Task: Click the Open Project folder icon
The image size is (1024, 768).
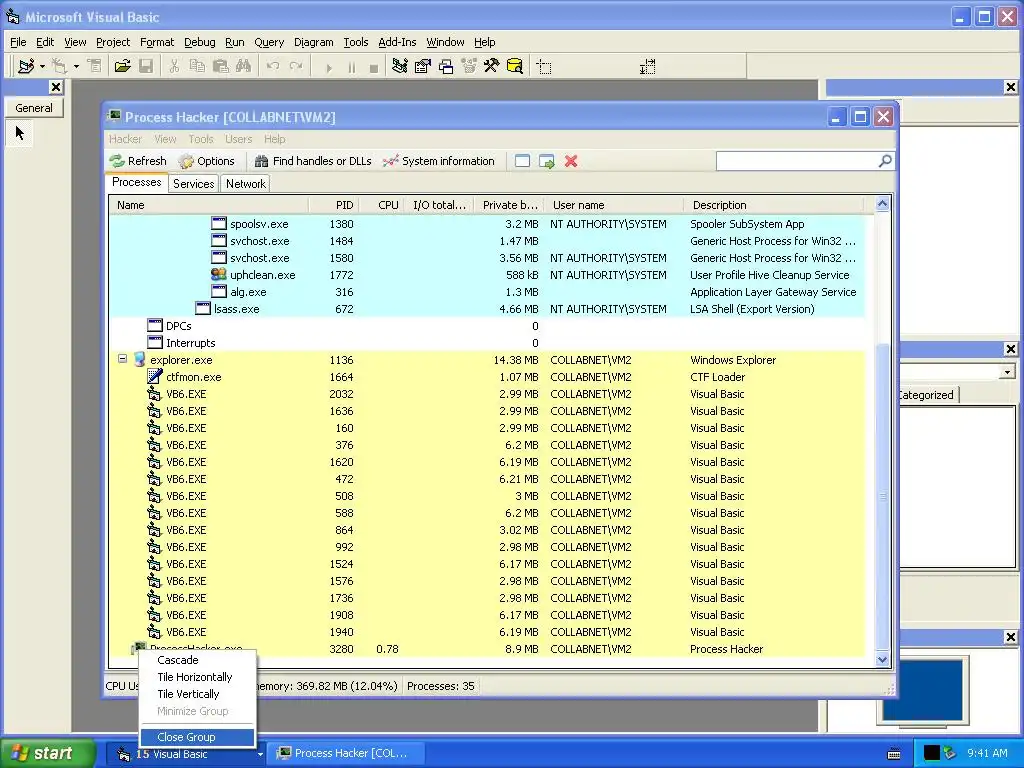Action: point(122,66)
